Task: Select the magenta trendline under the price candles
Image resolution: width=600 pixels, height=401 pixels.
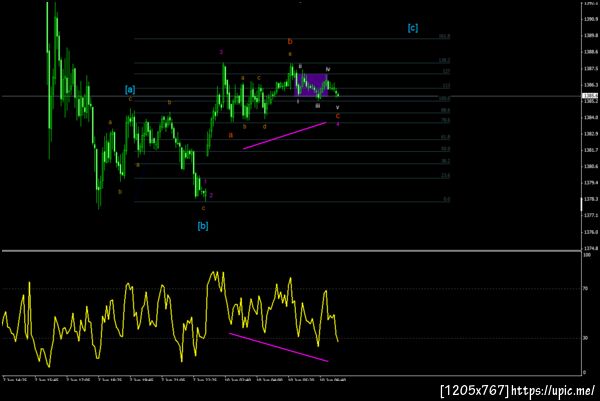Action: (284, 135)
